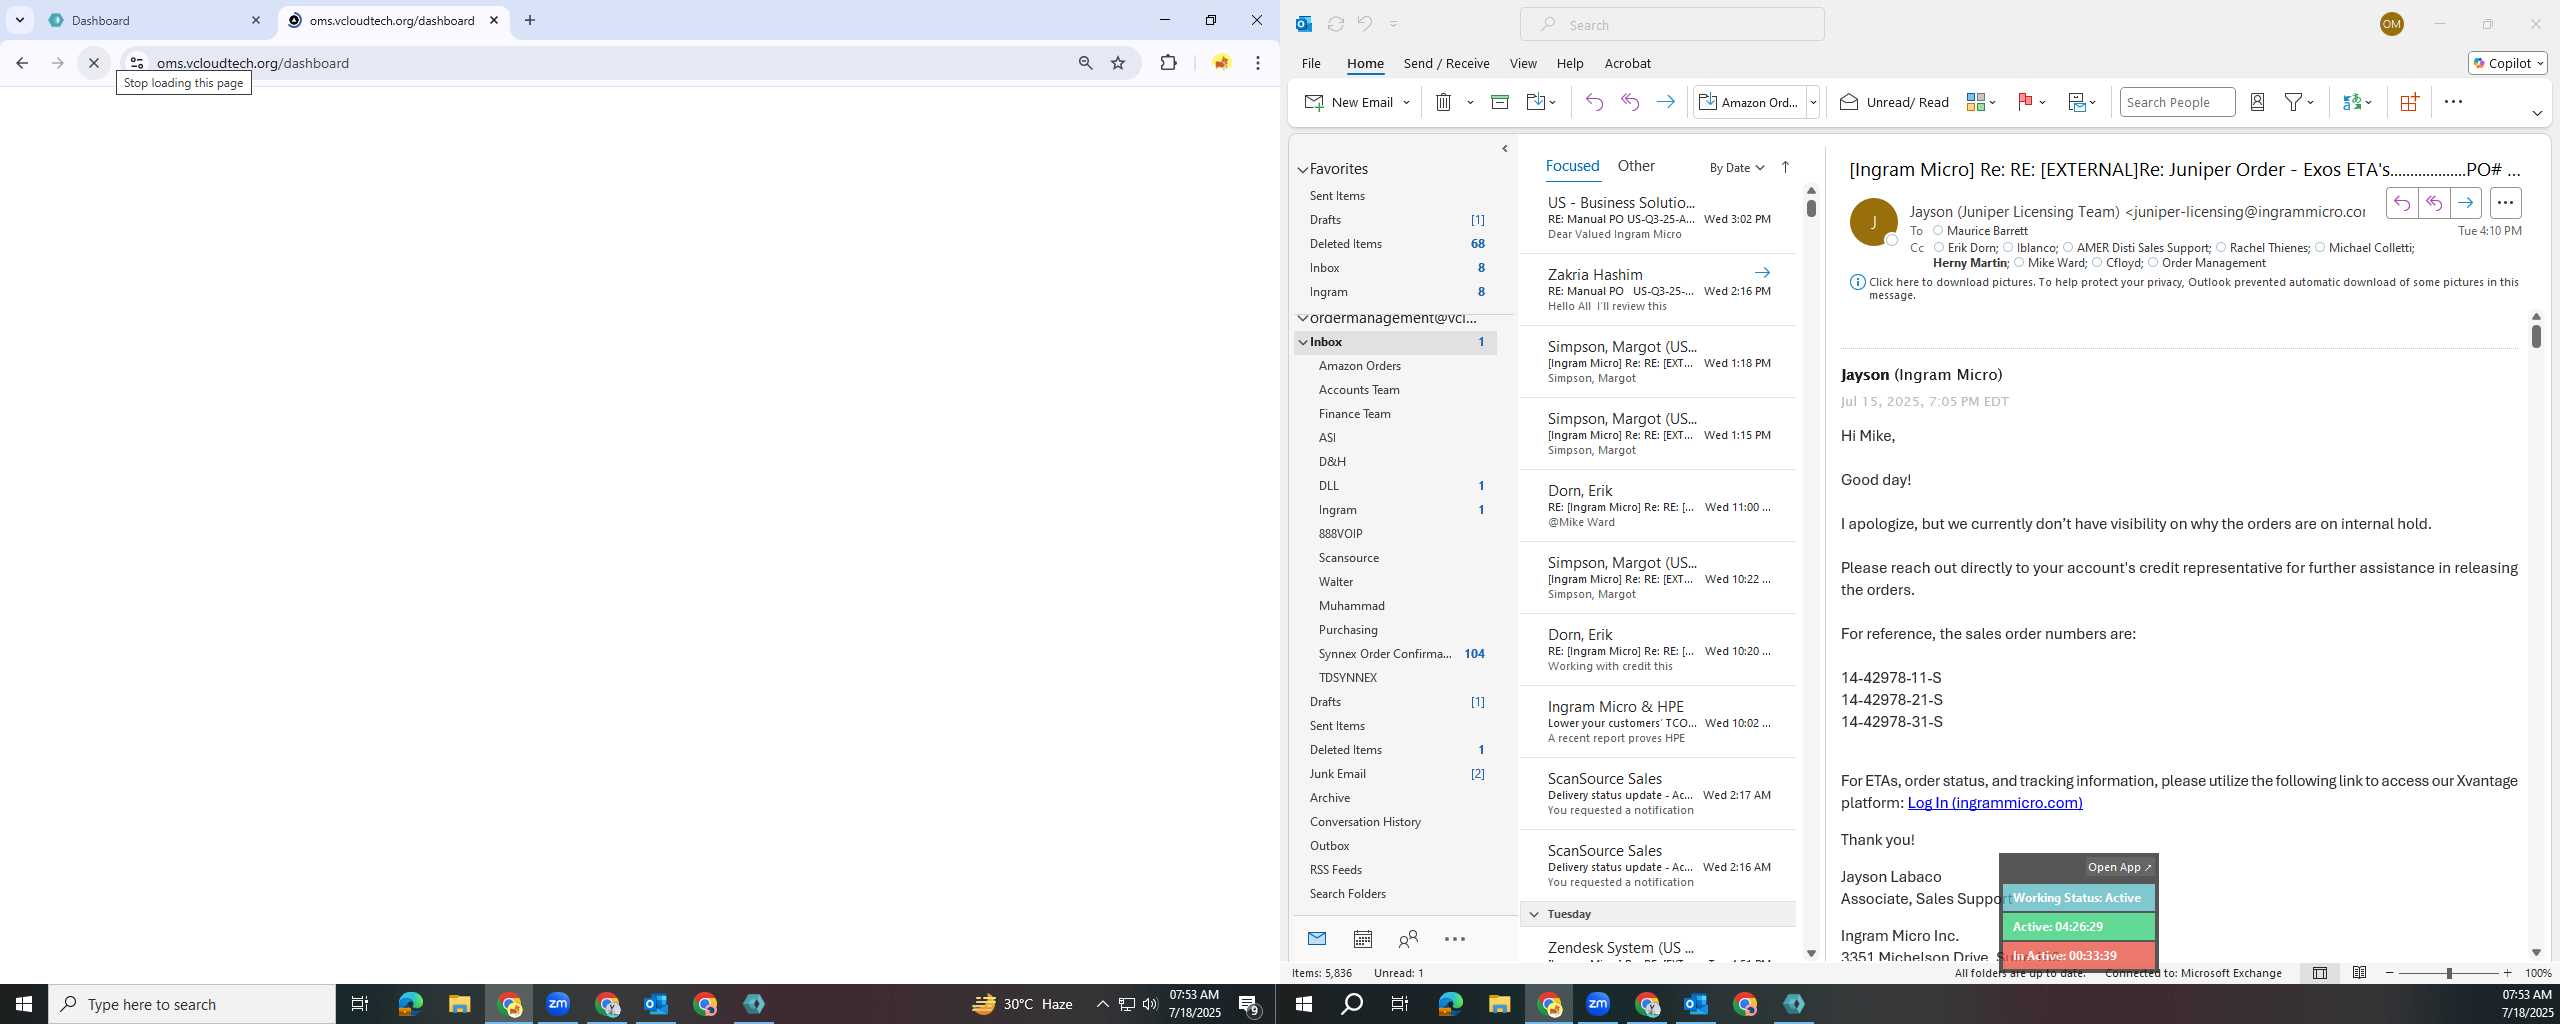Click the Outlook zoom slider handle
Image resolution: width=2560 pixels, height=1024 pixels.
2449,973
